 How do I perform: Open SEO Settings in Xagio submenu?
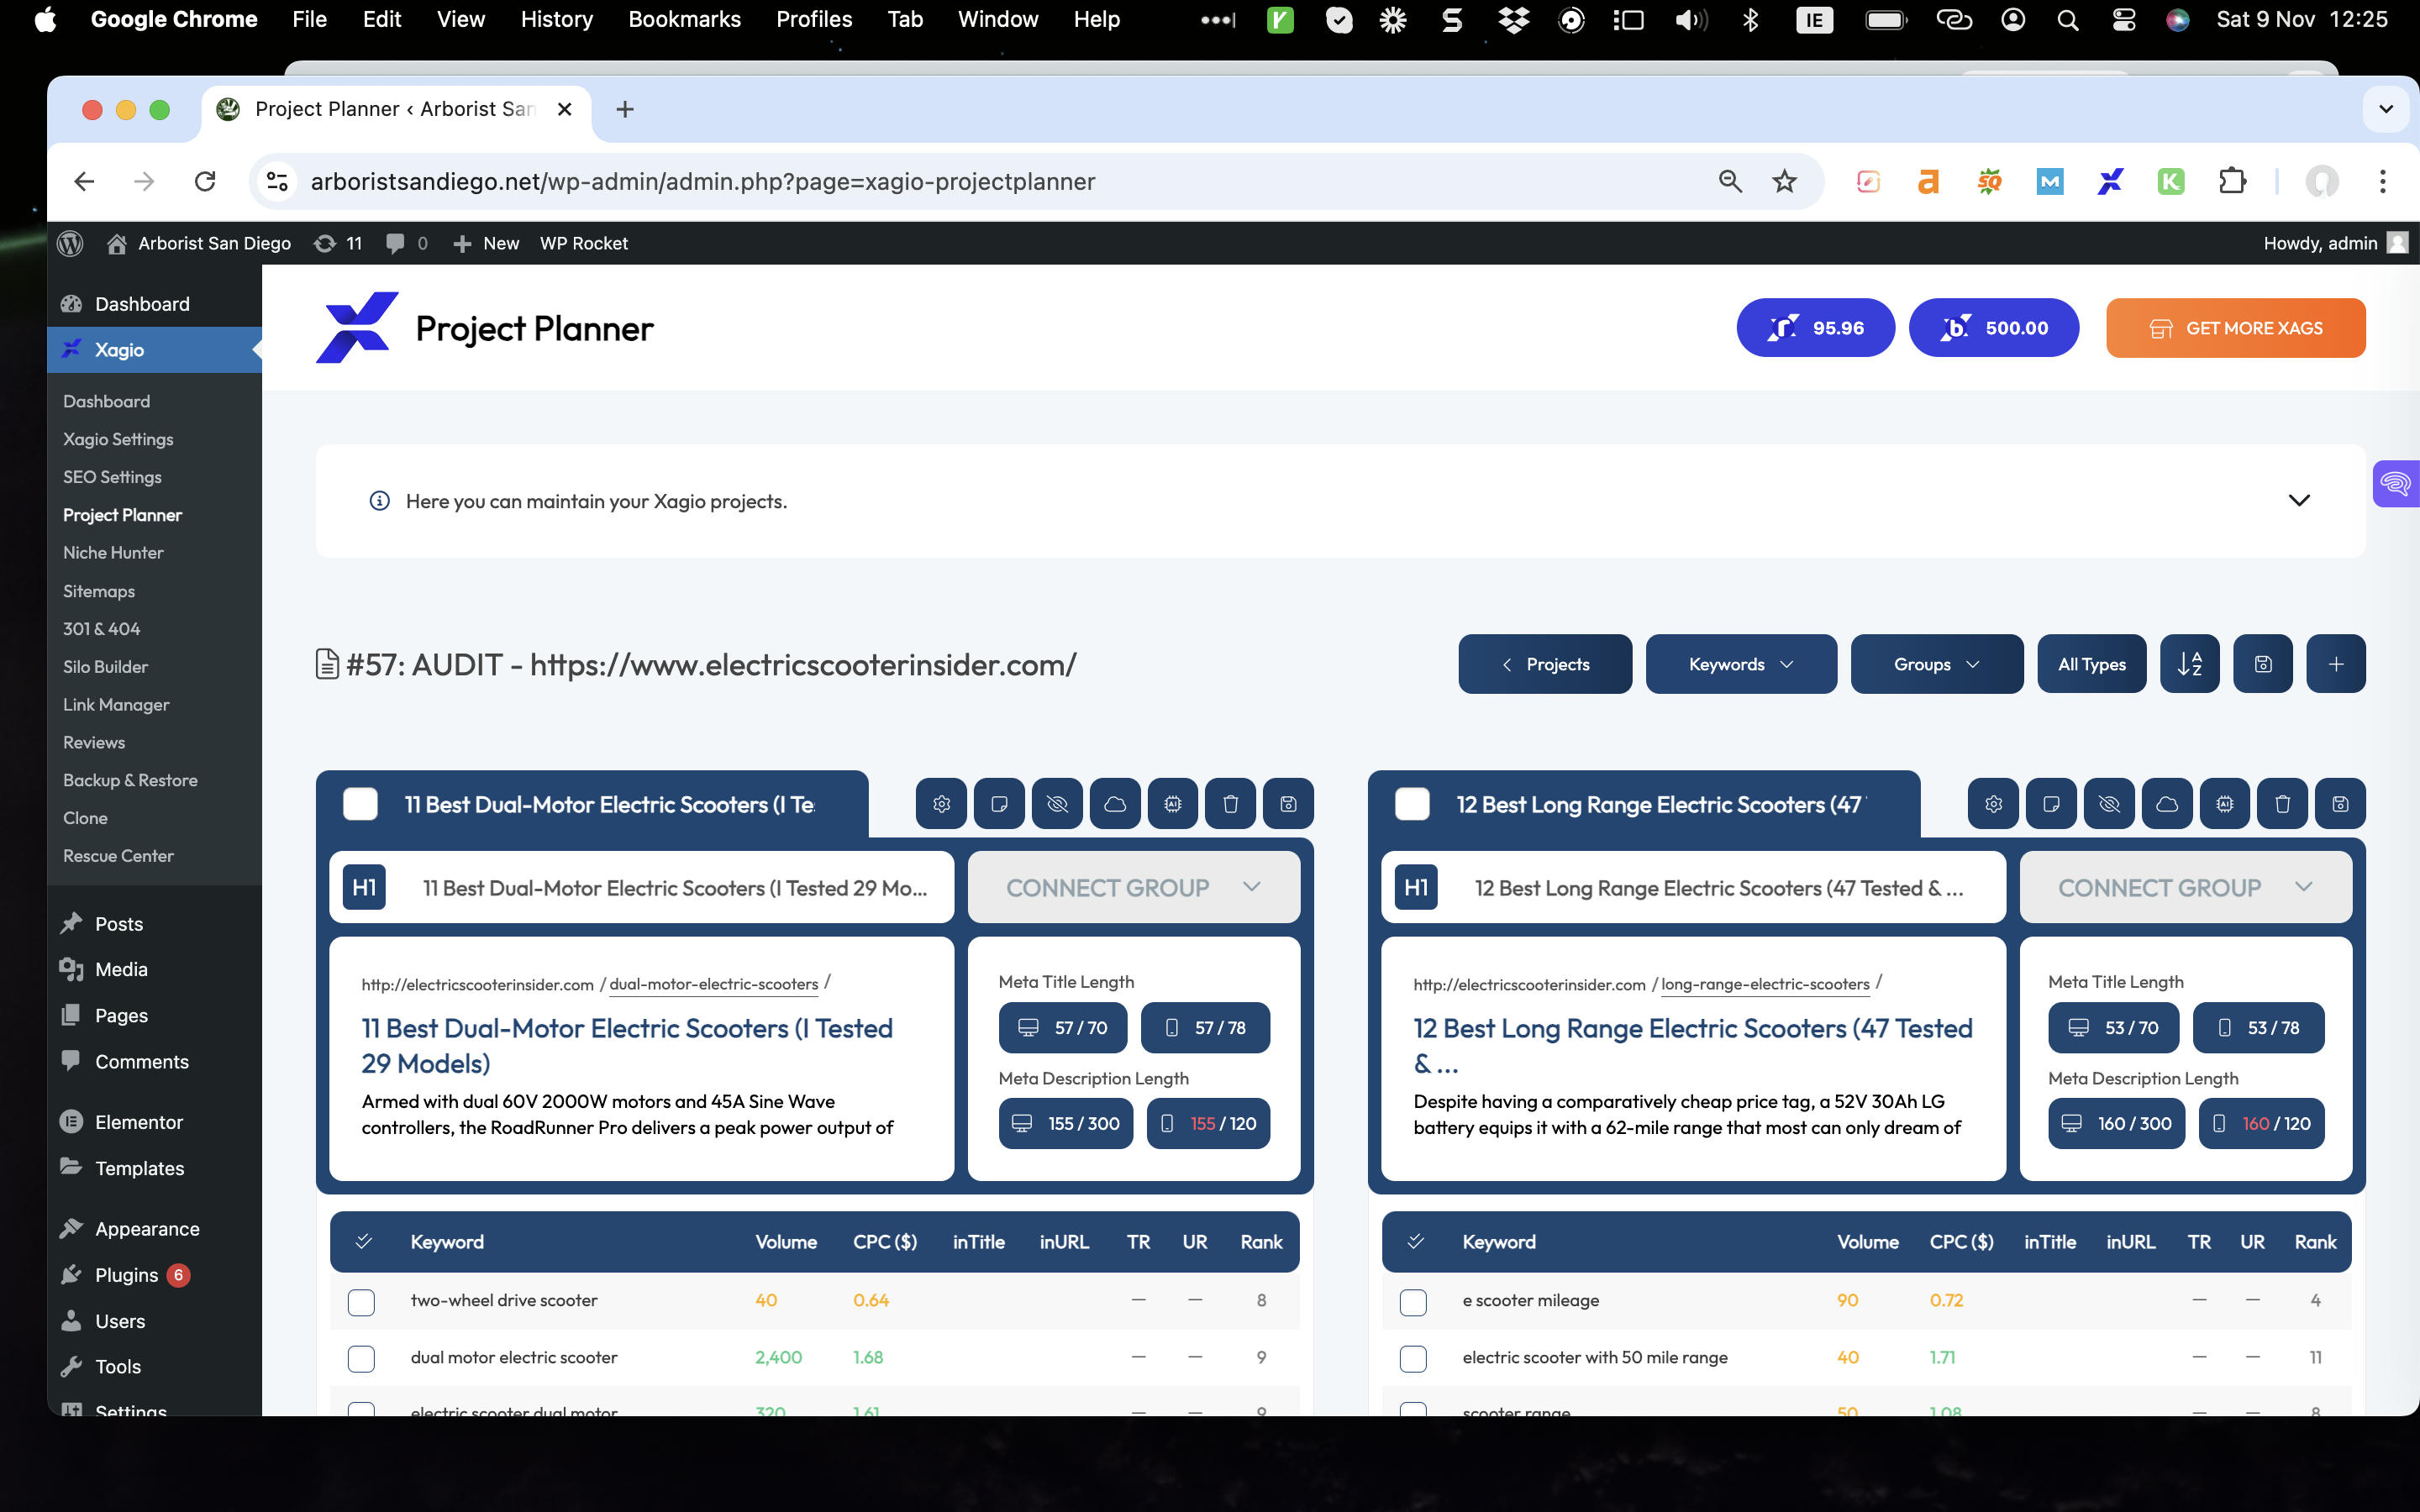click(x=112, y=477)
